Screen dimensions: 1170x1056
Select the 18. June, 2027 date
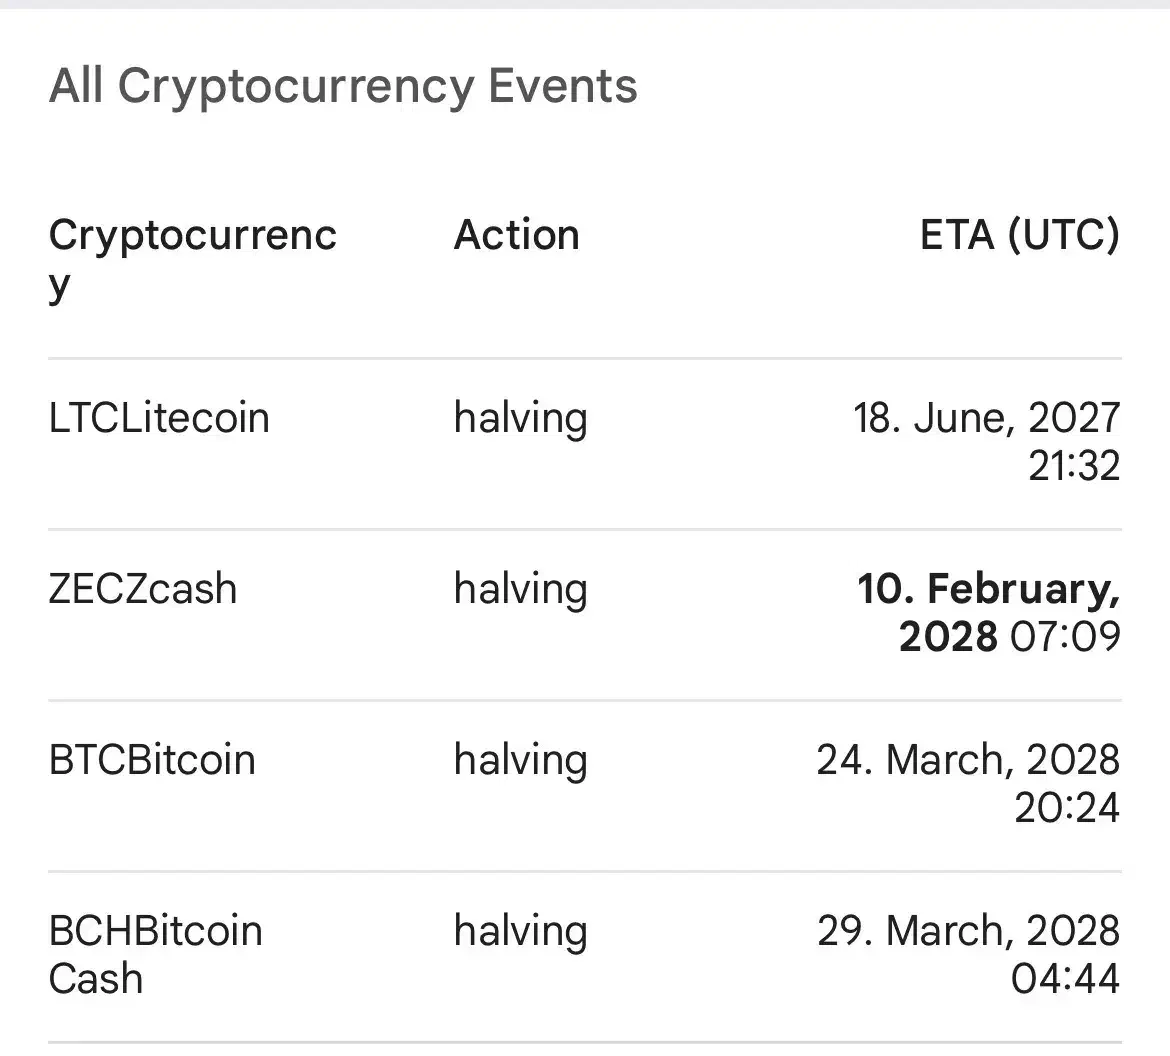(x=986, y=418)
